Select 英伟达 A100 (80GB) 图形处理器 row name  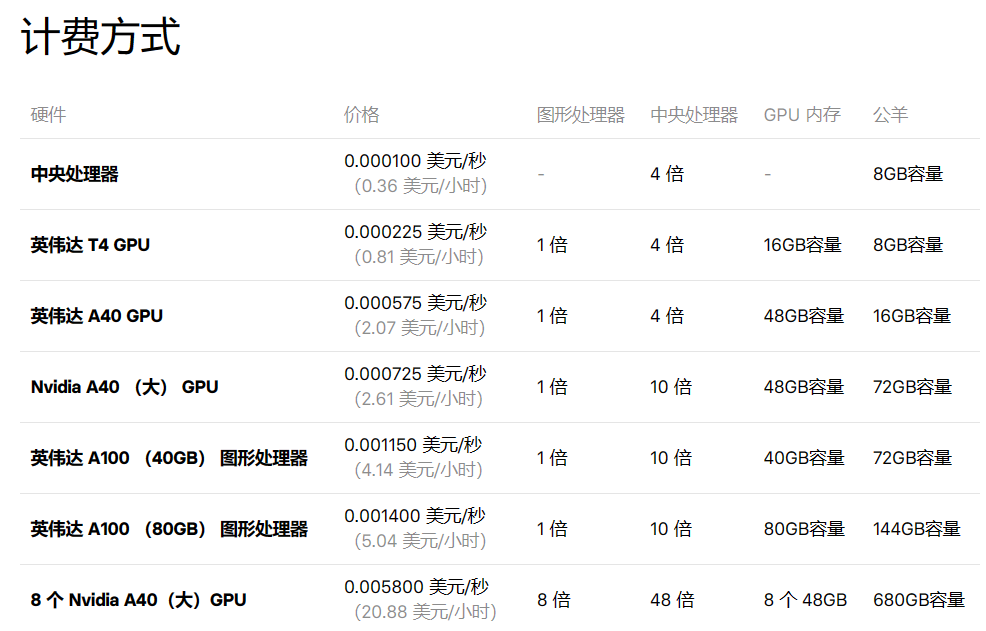pyautogui.click(x=169, y=529)
